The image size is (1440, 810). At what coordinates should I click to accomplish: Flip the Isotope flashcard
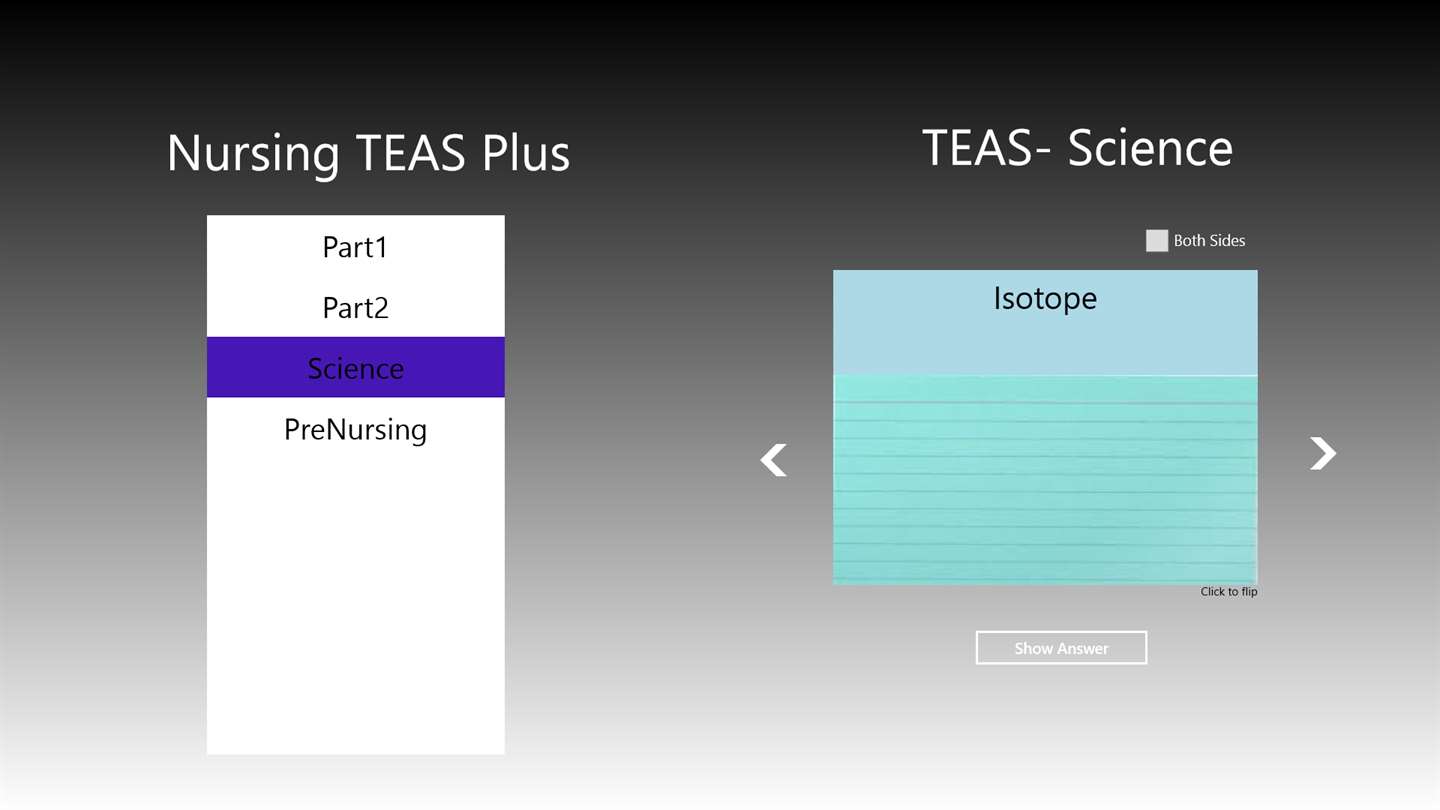(x=1045, y=427)
